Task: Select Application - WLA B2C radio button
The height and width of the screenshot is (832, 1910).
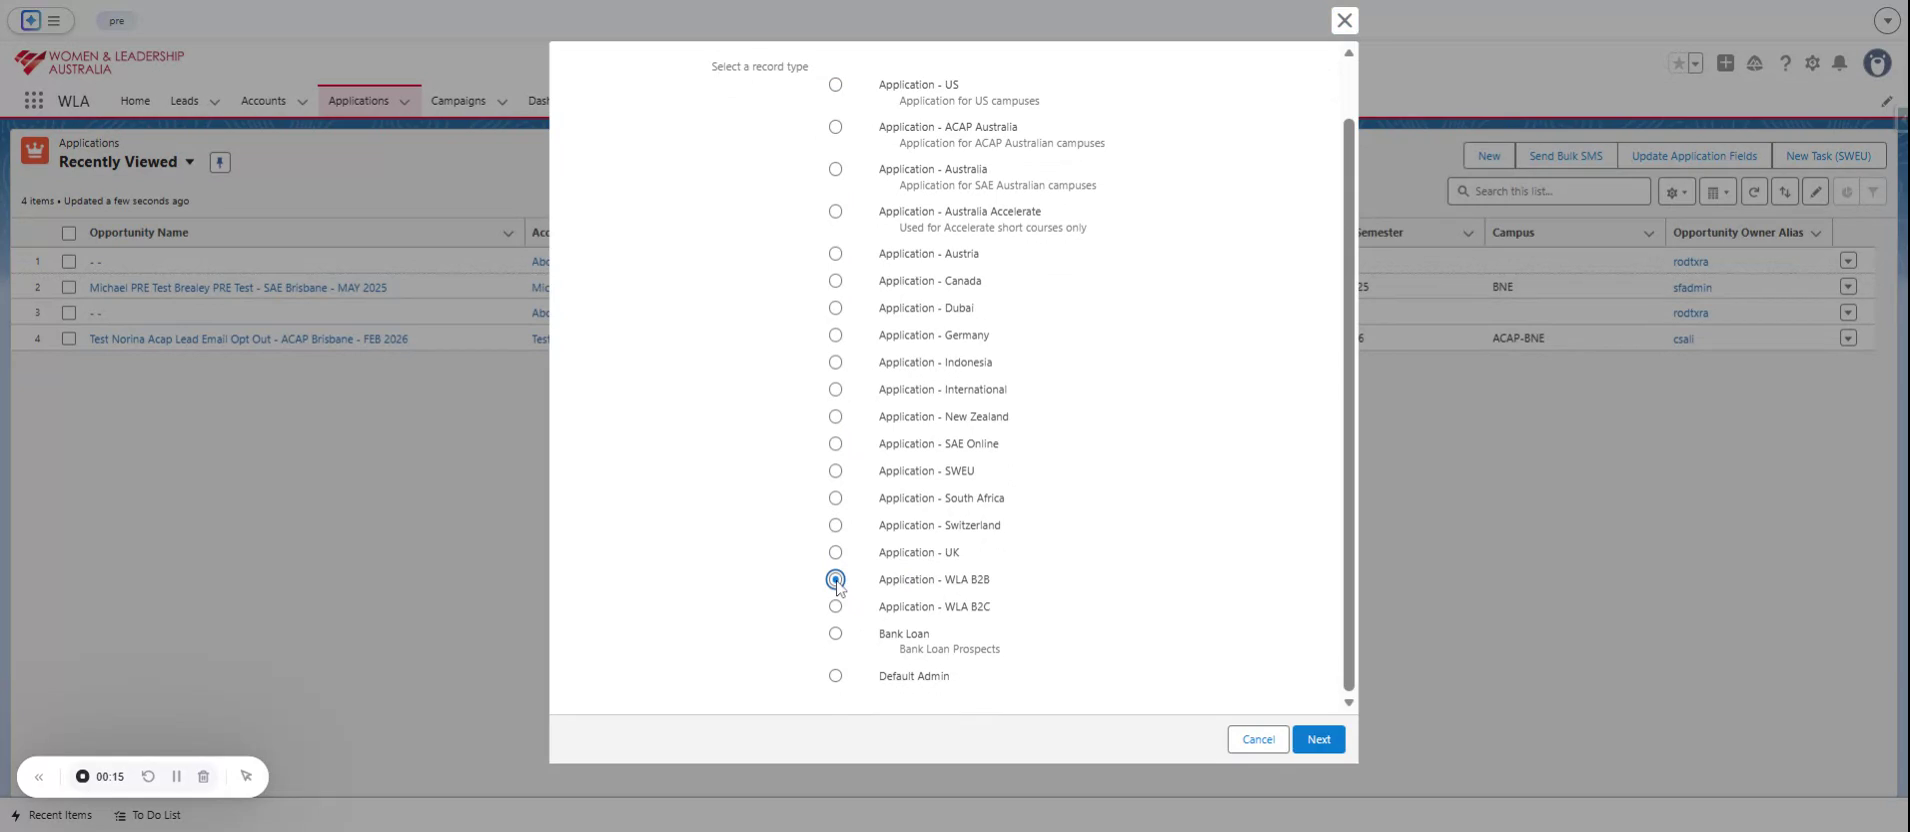Action: [835, 607]
